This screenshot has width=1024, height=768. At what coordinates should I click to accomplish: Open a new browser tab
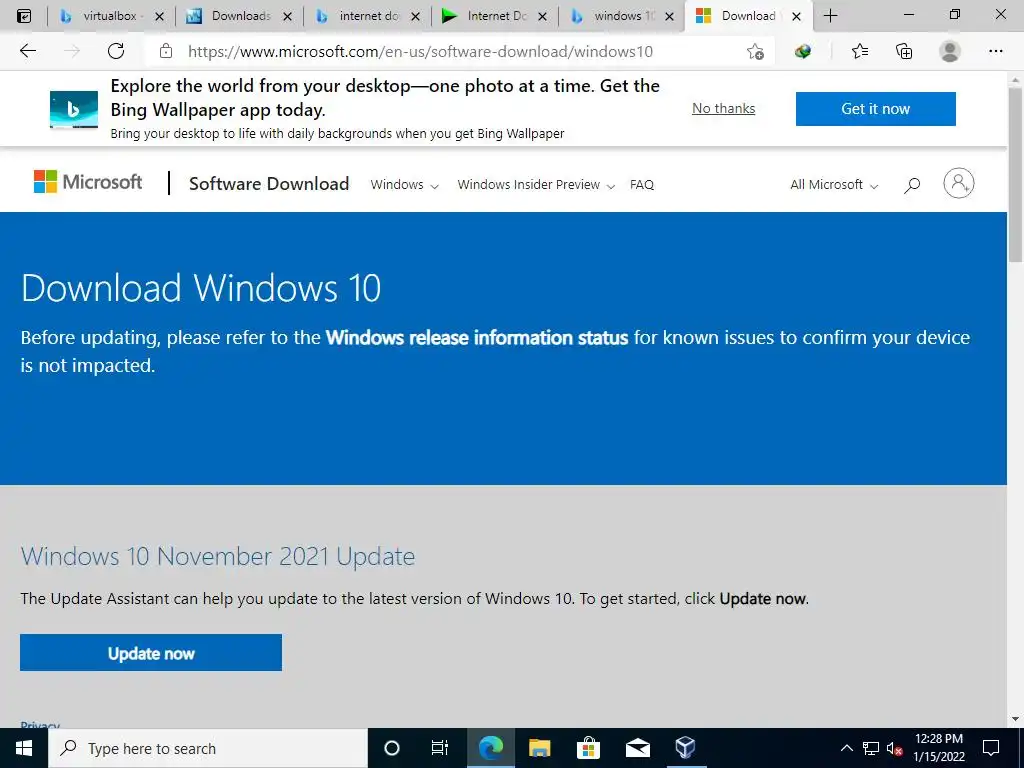(x=830, y=16)
